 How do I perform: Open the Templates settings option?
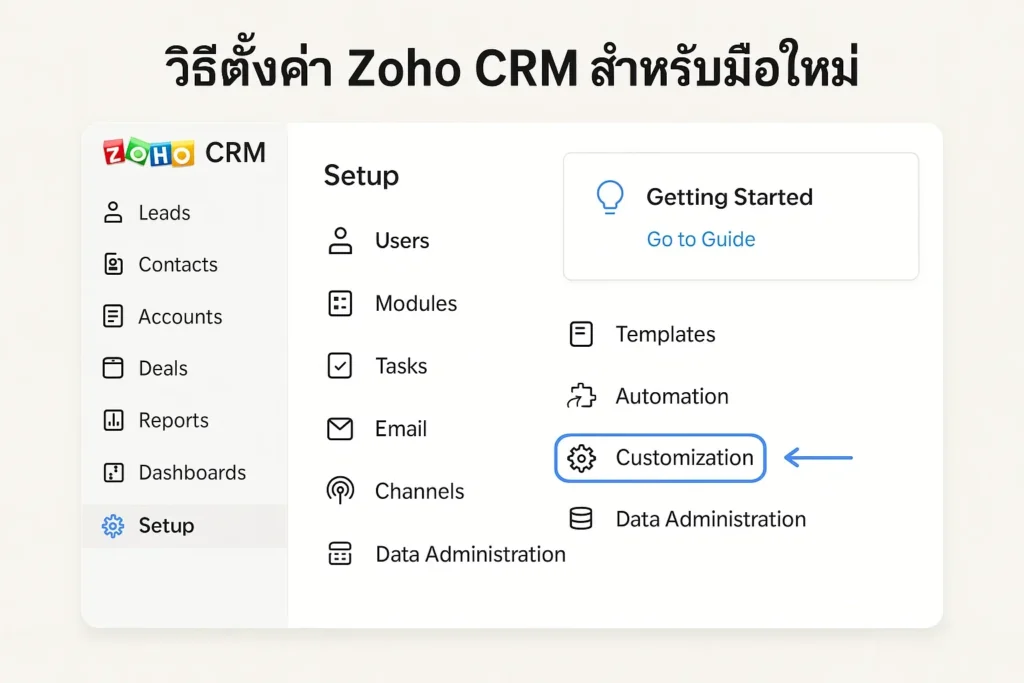665,335
